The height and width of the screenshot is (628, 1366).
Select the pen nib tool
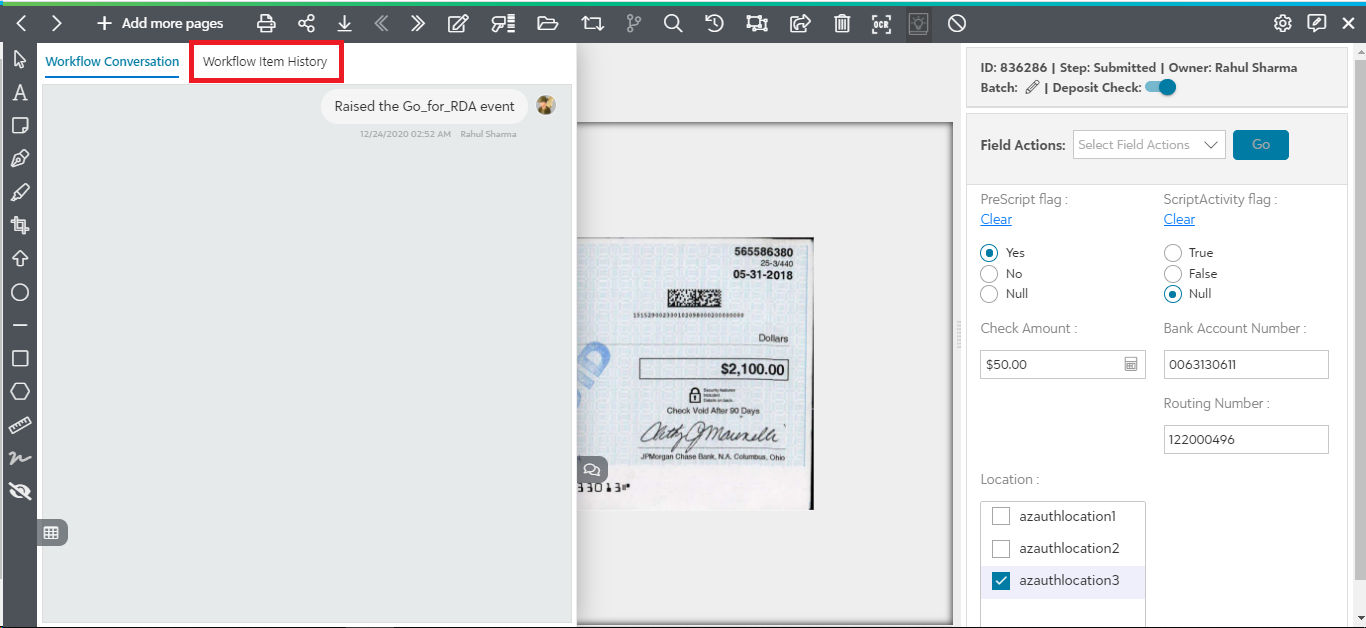coord(19,159)
